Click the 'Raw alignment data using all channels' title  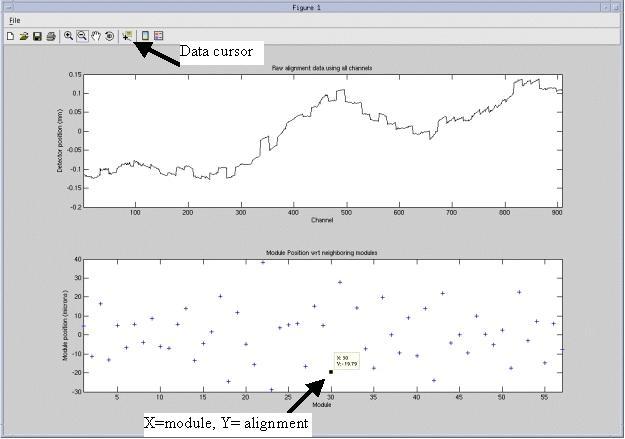pos(322,68)
